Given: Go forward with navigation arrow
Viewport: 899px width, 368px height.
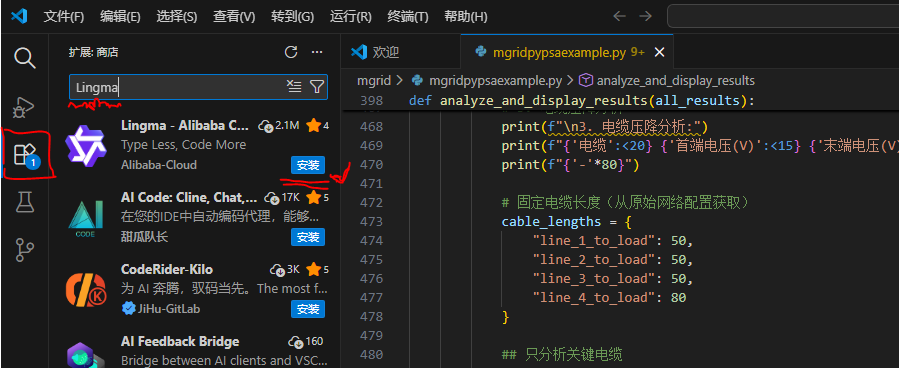Looking at the screenshot, I should 646,16.
